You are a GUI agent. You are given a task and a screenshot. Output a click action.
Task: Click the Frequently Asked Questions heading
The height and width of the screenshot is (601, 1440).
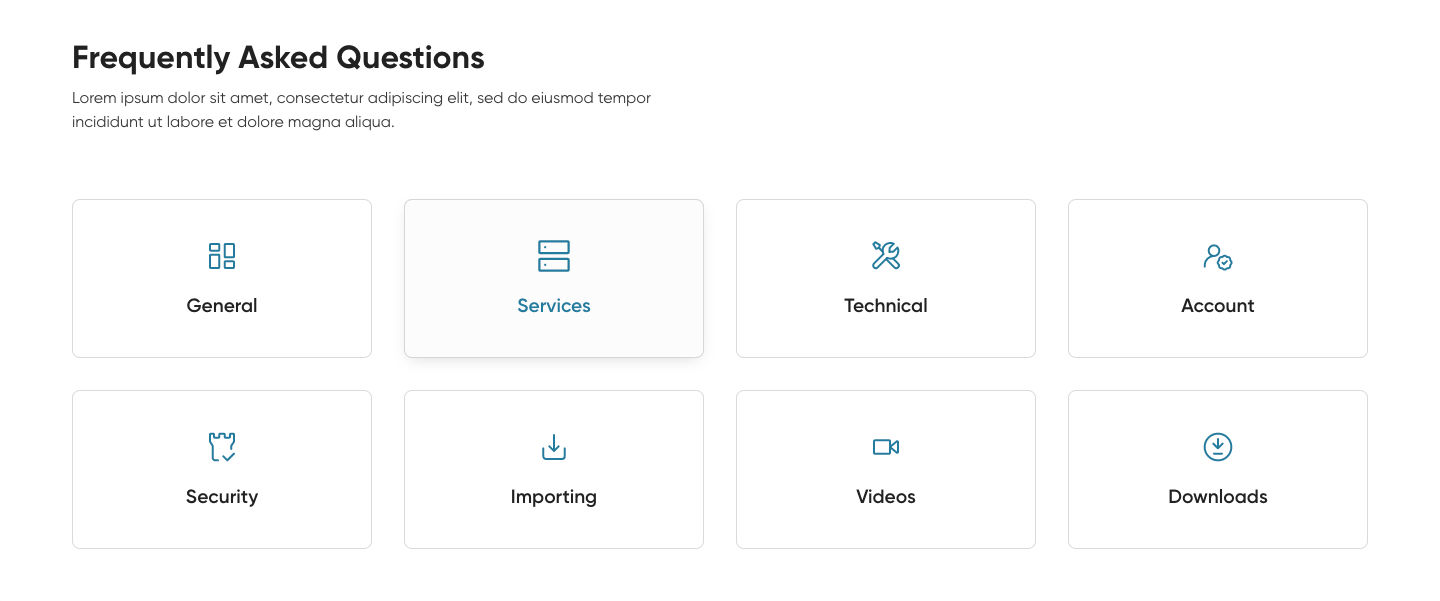coord(278,58)
